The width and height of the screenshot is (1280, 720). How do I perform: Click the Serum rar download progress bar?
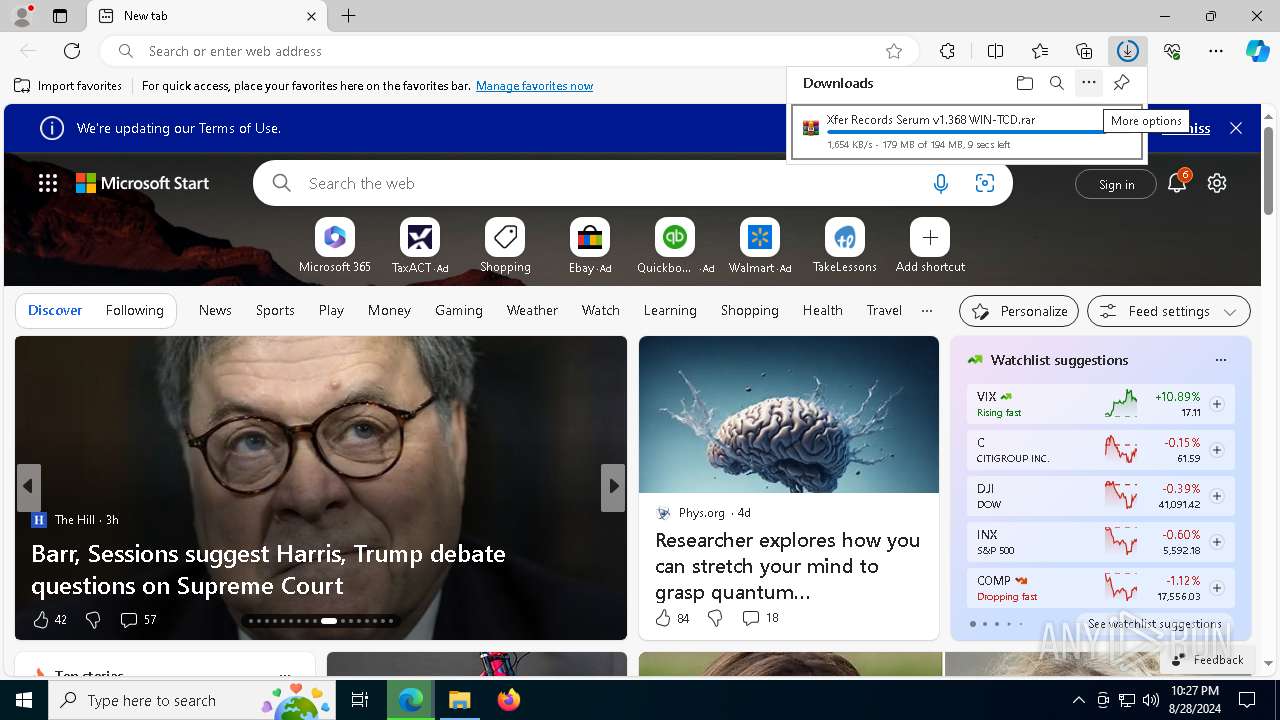pos(967,132)
